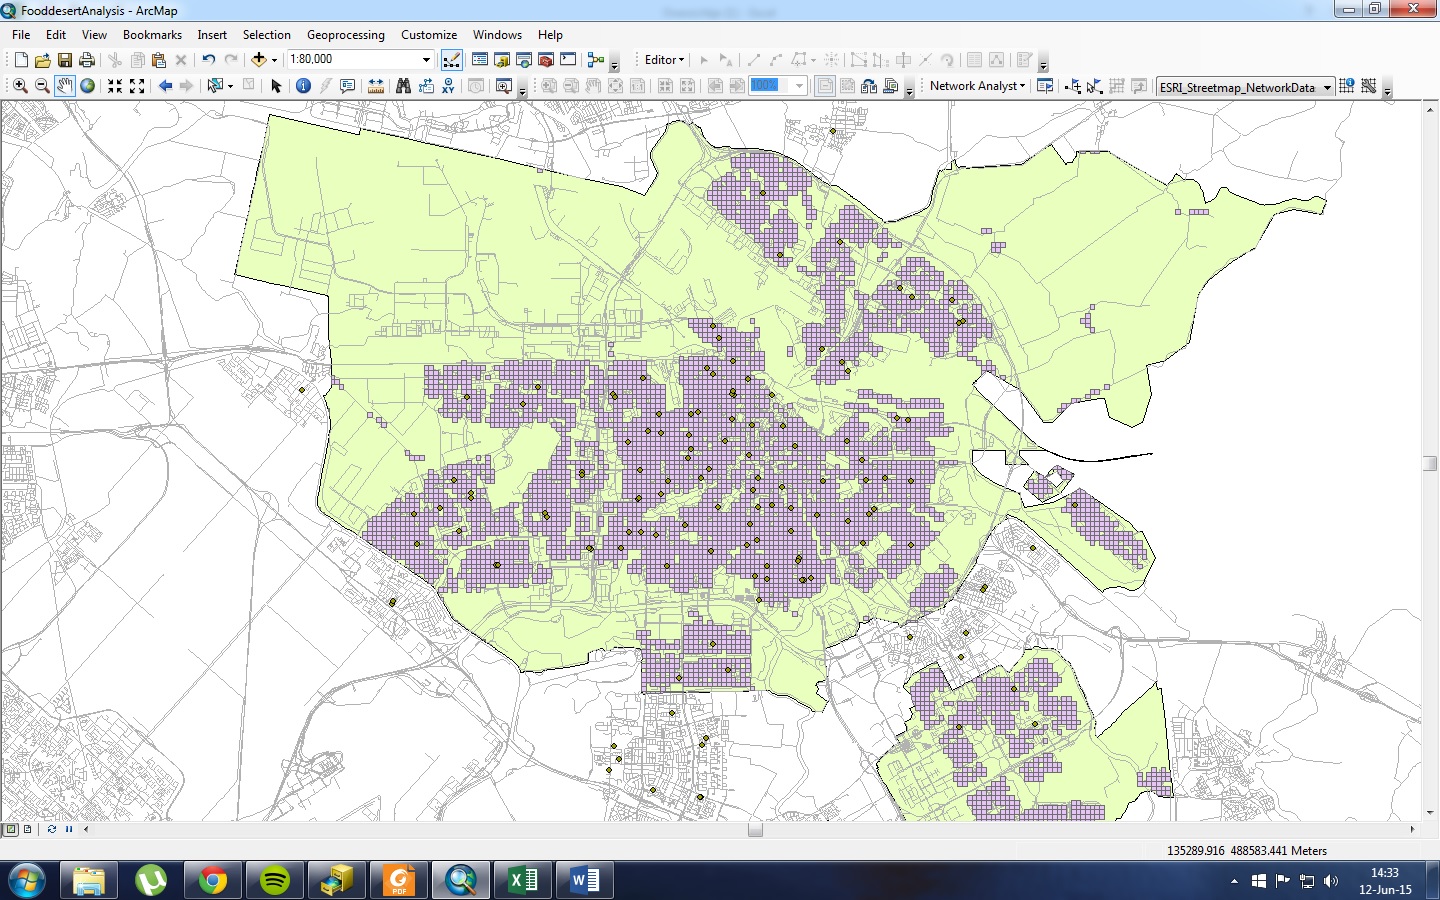
Task: Select the Zoom In tool
Action: click(20, 86)
